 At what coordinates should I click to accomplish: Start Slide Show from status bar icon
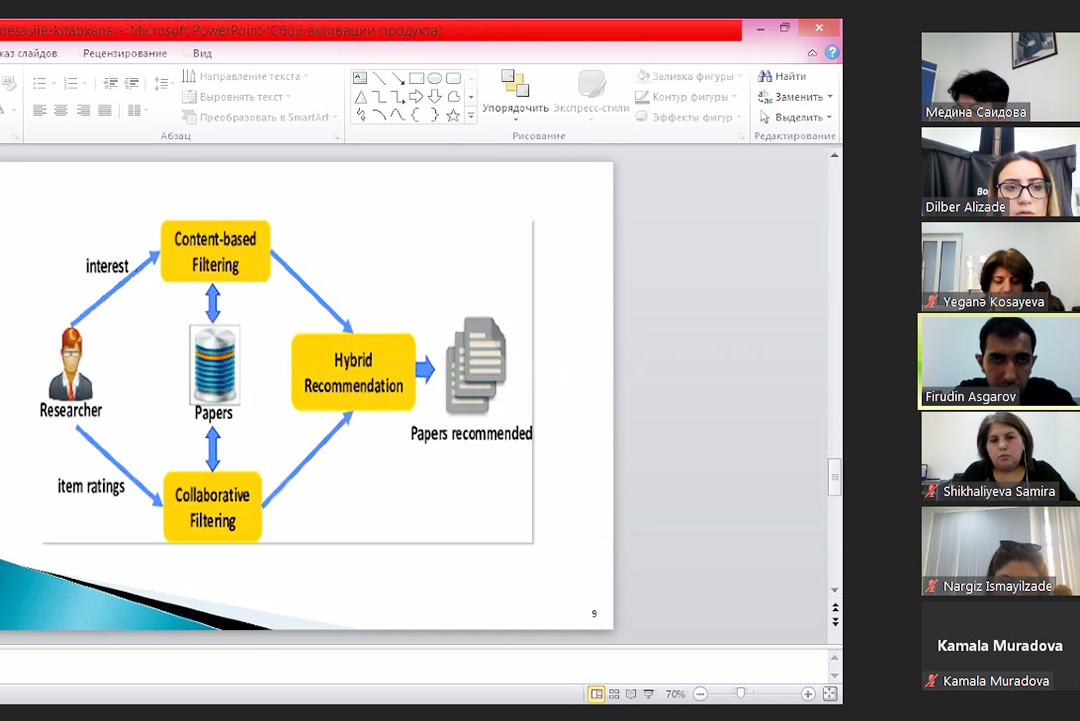(648, 694)
